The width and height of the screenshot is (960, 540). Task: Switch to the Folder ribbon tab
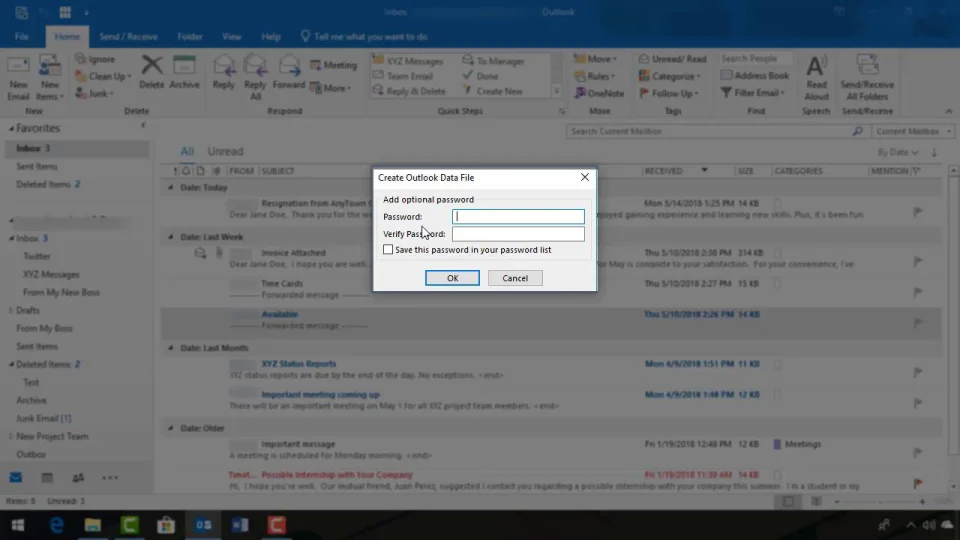(x=190, y=37)
